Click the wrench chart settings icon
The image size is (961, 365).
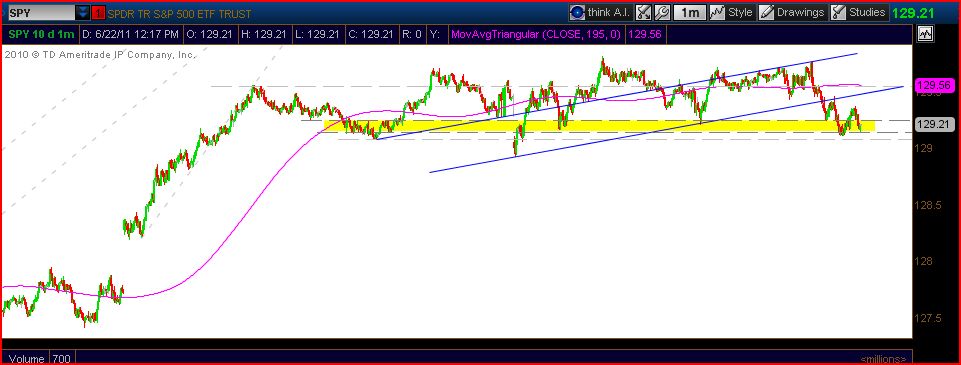[x=661, y=12]
